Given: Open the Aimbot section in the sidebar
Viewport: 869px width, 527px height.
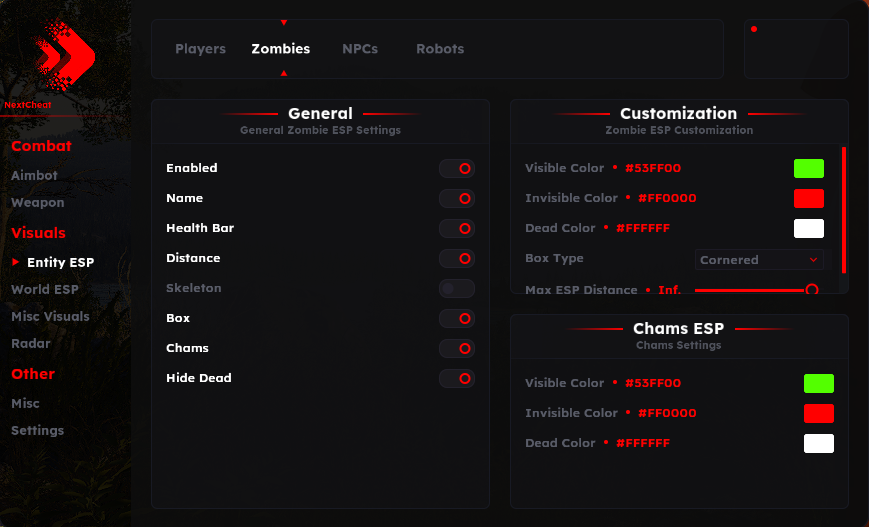Looking at the screenshot, I should pos(34,175).
